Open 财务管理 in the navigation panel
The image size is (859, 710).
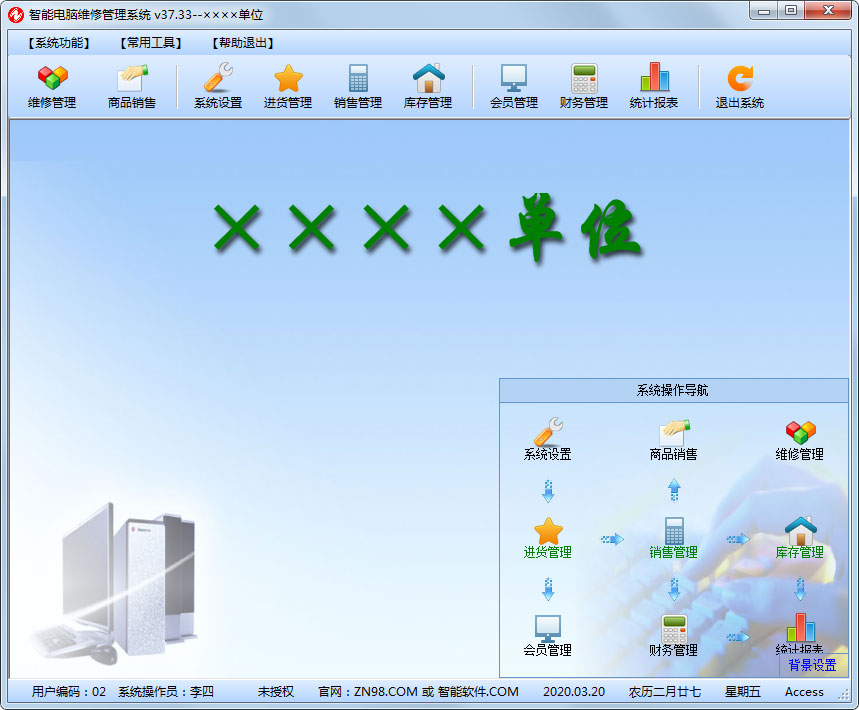[x=673, y=635]
